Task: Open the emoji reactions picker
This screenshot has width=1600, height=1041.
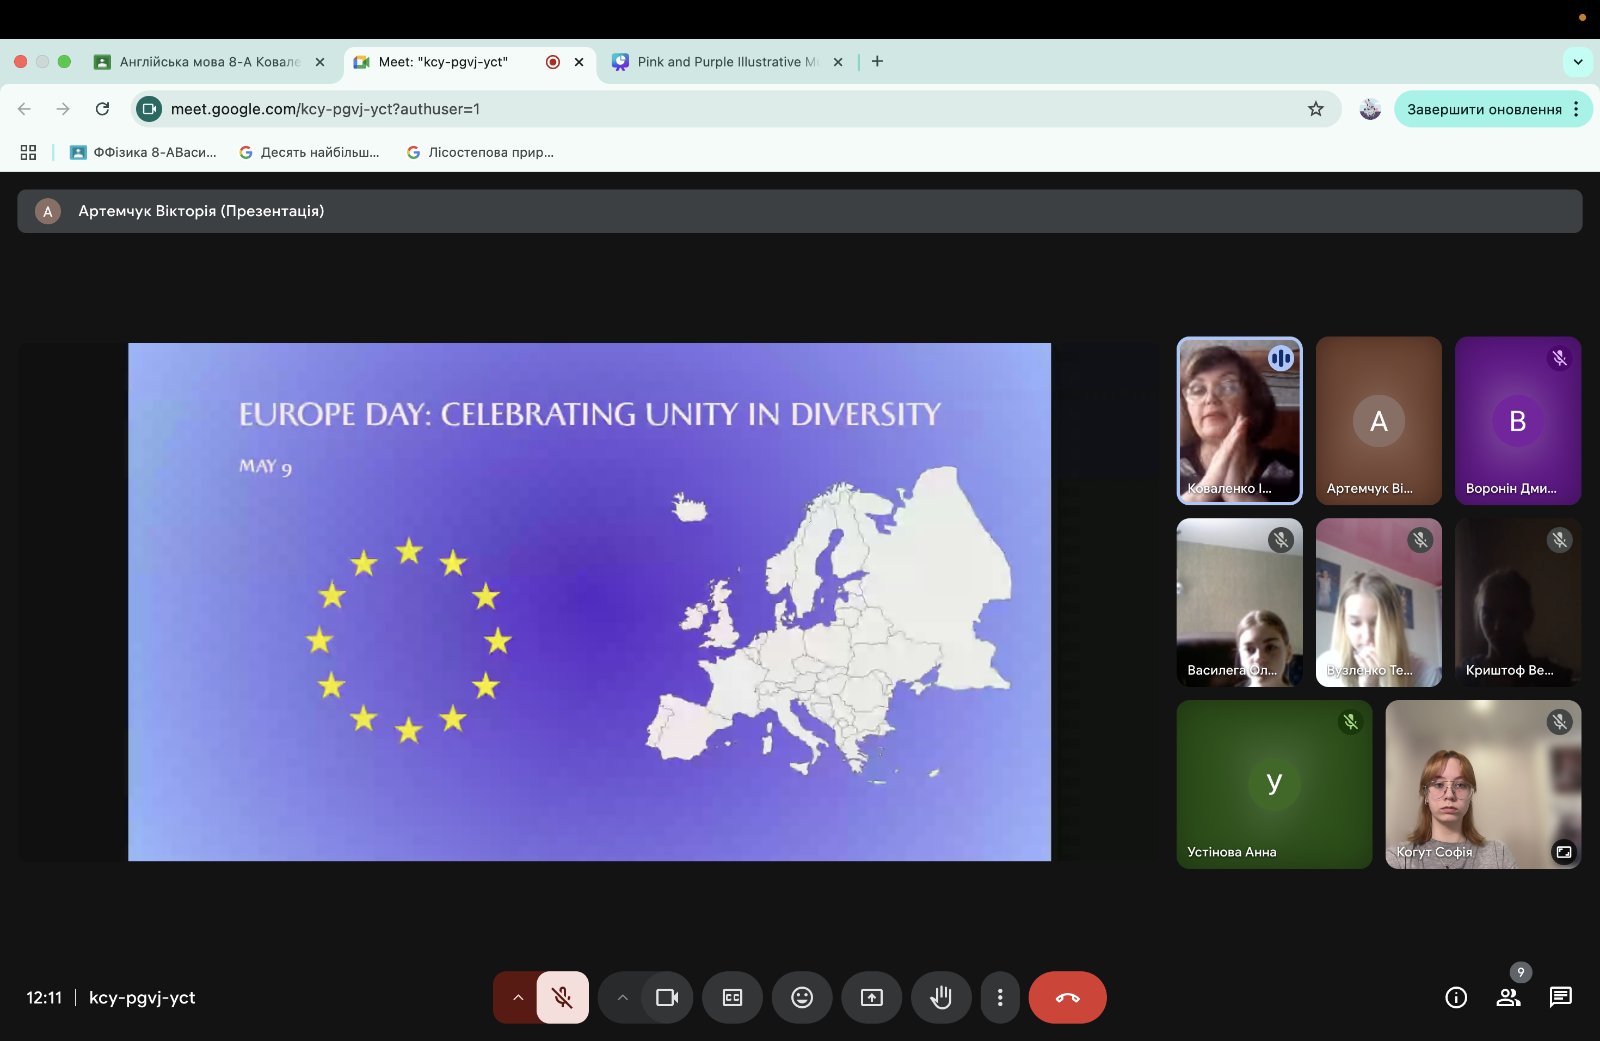Action: [x=802, y=997]
